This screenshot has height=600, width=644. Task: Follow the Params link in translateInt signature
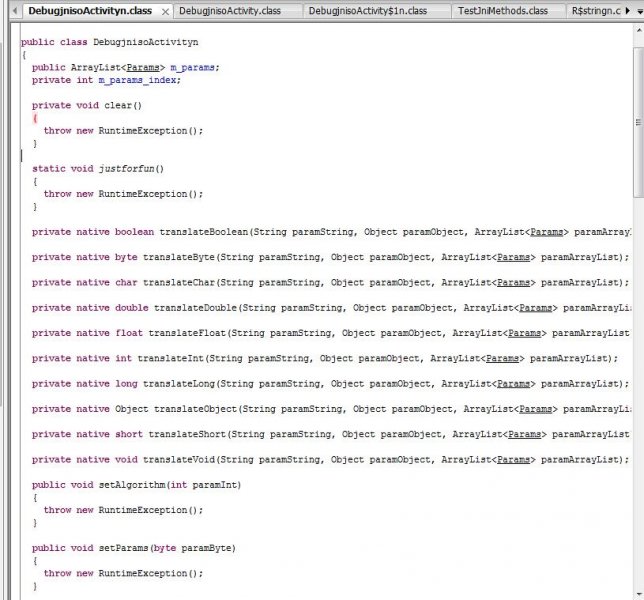tap(502, 359)
